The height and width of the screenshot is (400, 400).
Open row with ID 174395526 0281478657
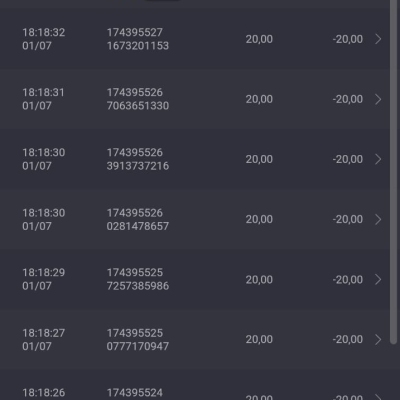click(x=195, y=219)
